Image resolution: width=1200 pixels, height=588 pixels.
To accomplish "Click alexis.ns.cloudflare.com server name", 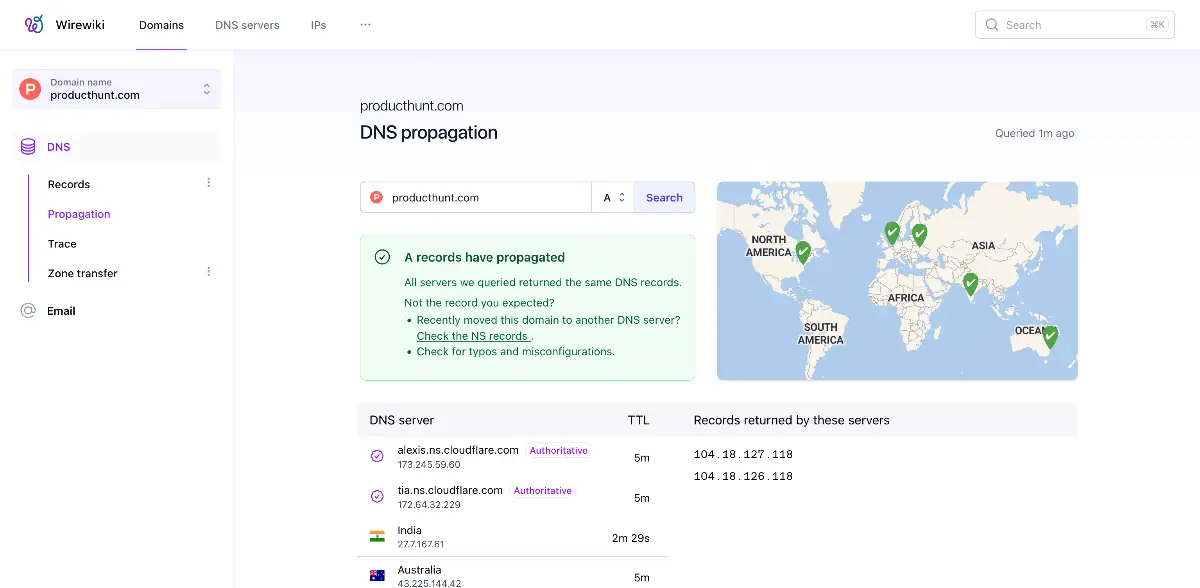I will click(x=458, y=450).
